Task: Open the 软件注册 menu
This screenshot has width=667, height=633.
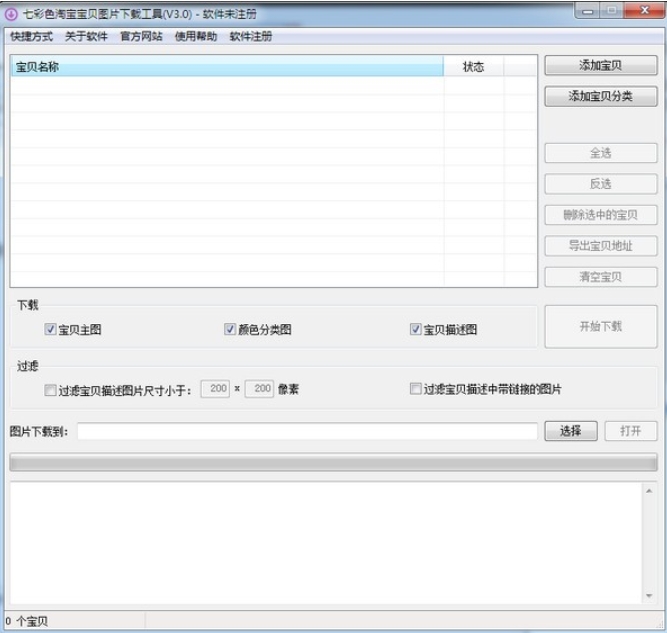Action: pyautogui.click(x=251, y=37)
